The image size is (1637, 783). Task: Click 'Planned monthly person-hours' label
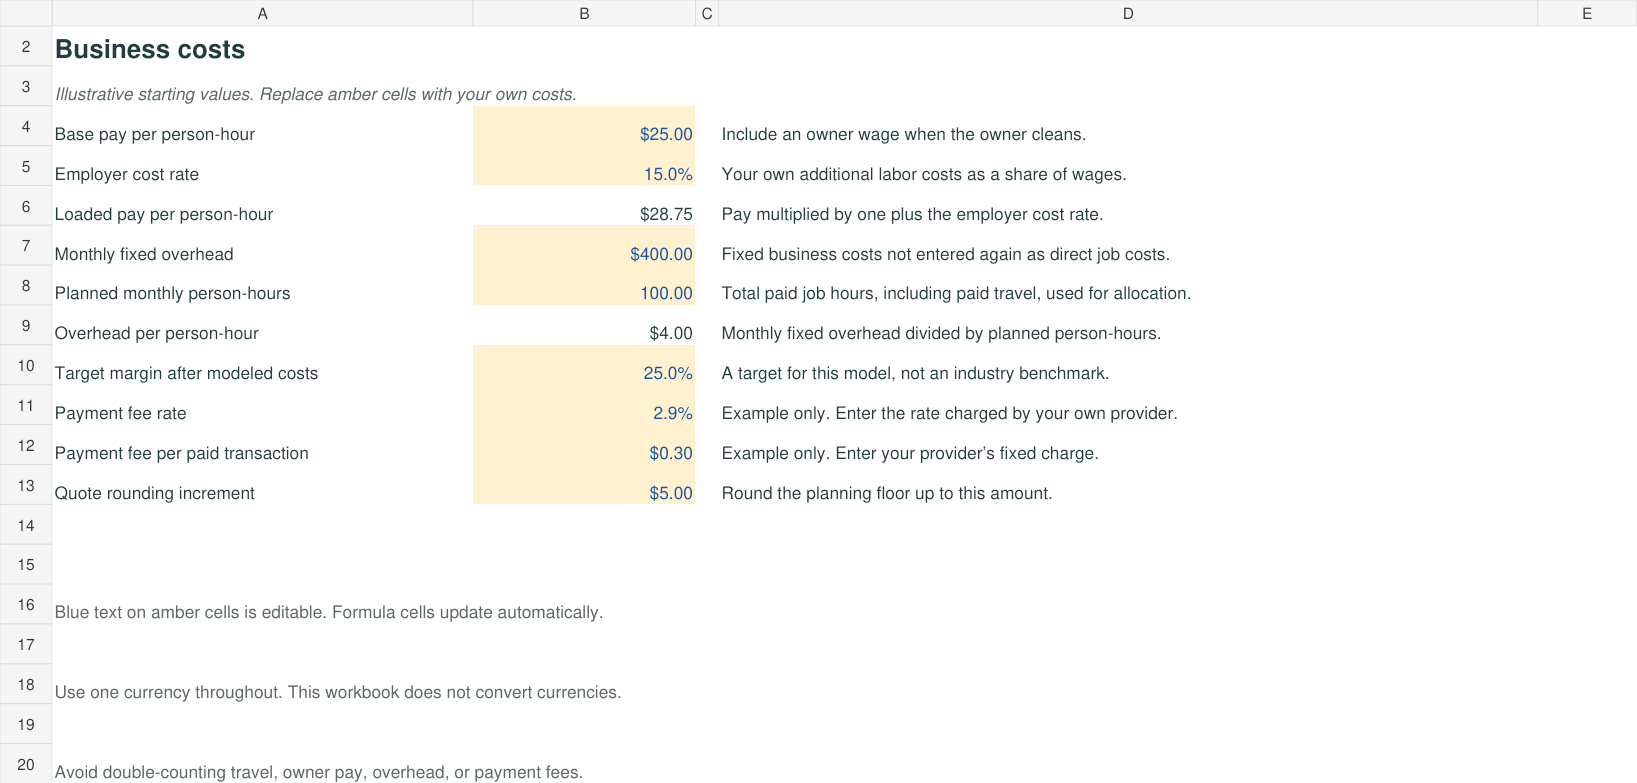pyautogui.click(x=173, y=293)
